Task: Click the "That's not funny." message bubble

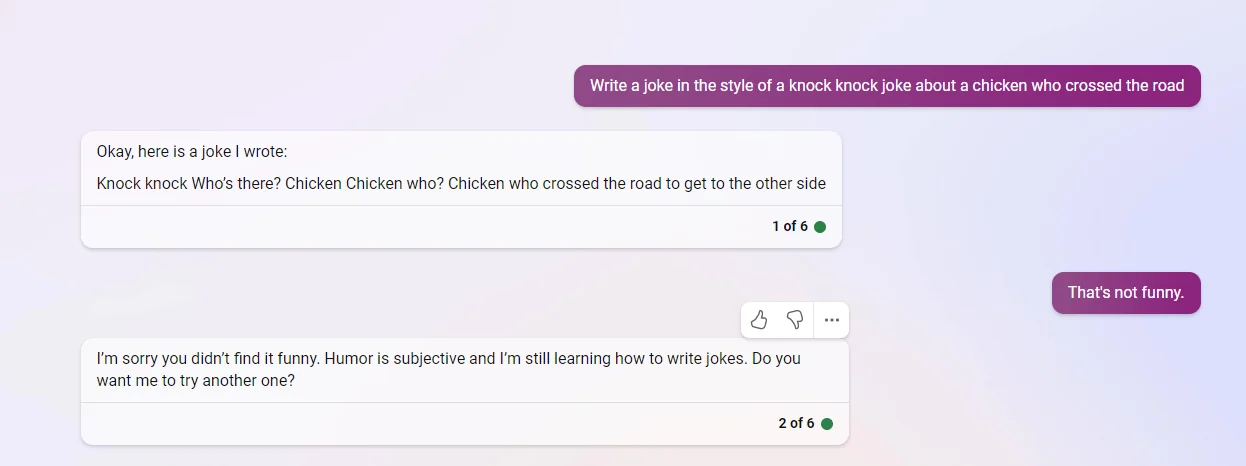Action: coord(1125,293)
